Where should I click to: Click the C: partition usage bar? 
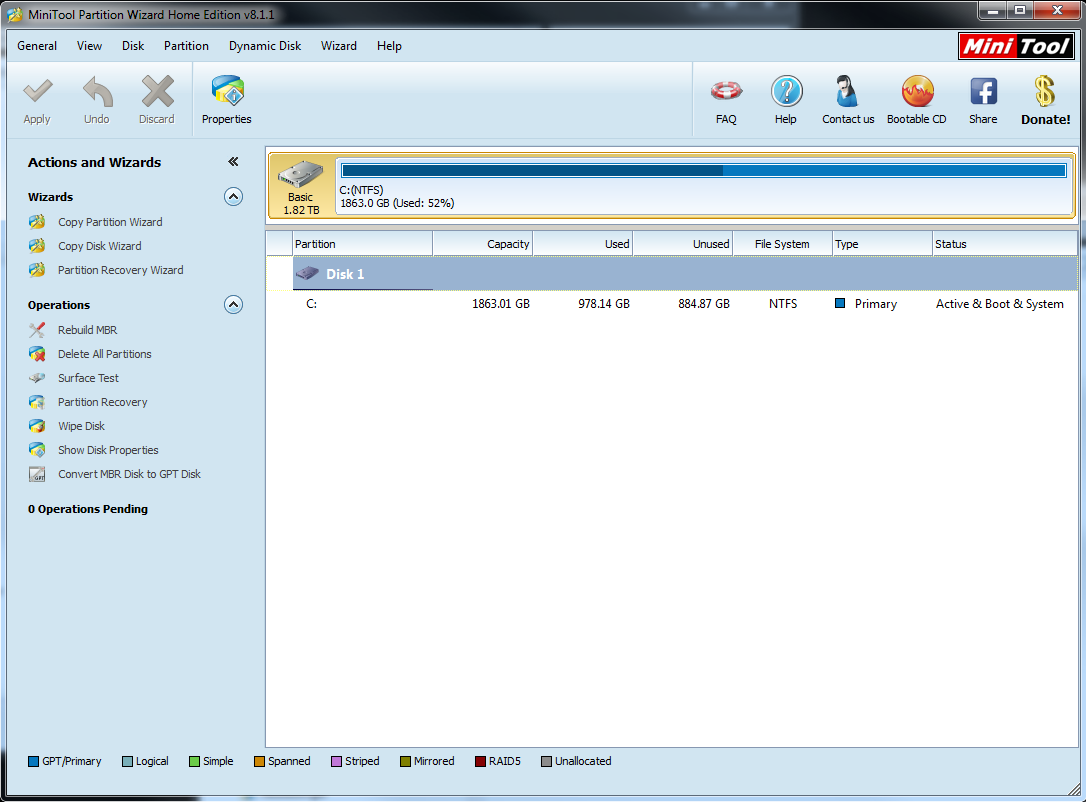[x=704, y=170]
